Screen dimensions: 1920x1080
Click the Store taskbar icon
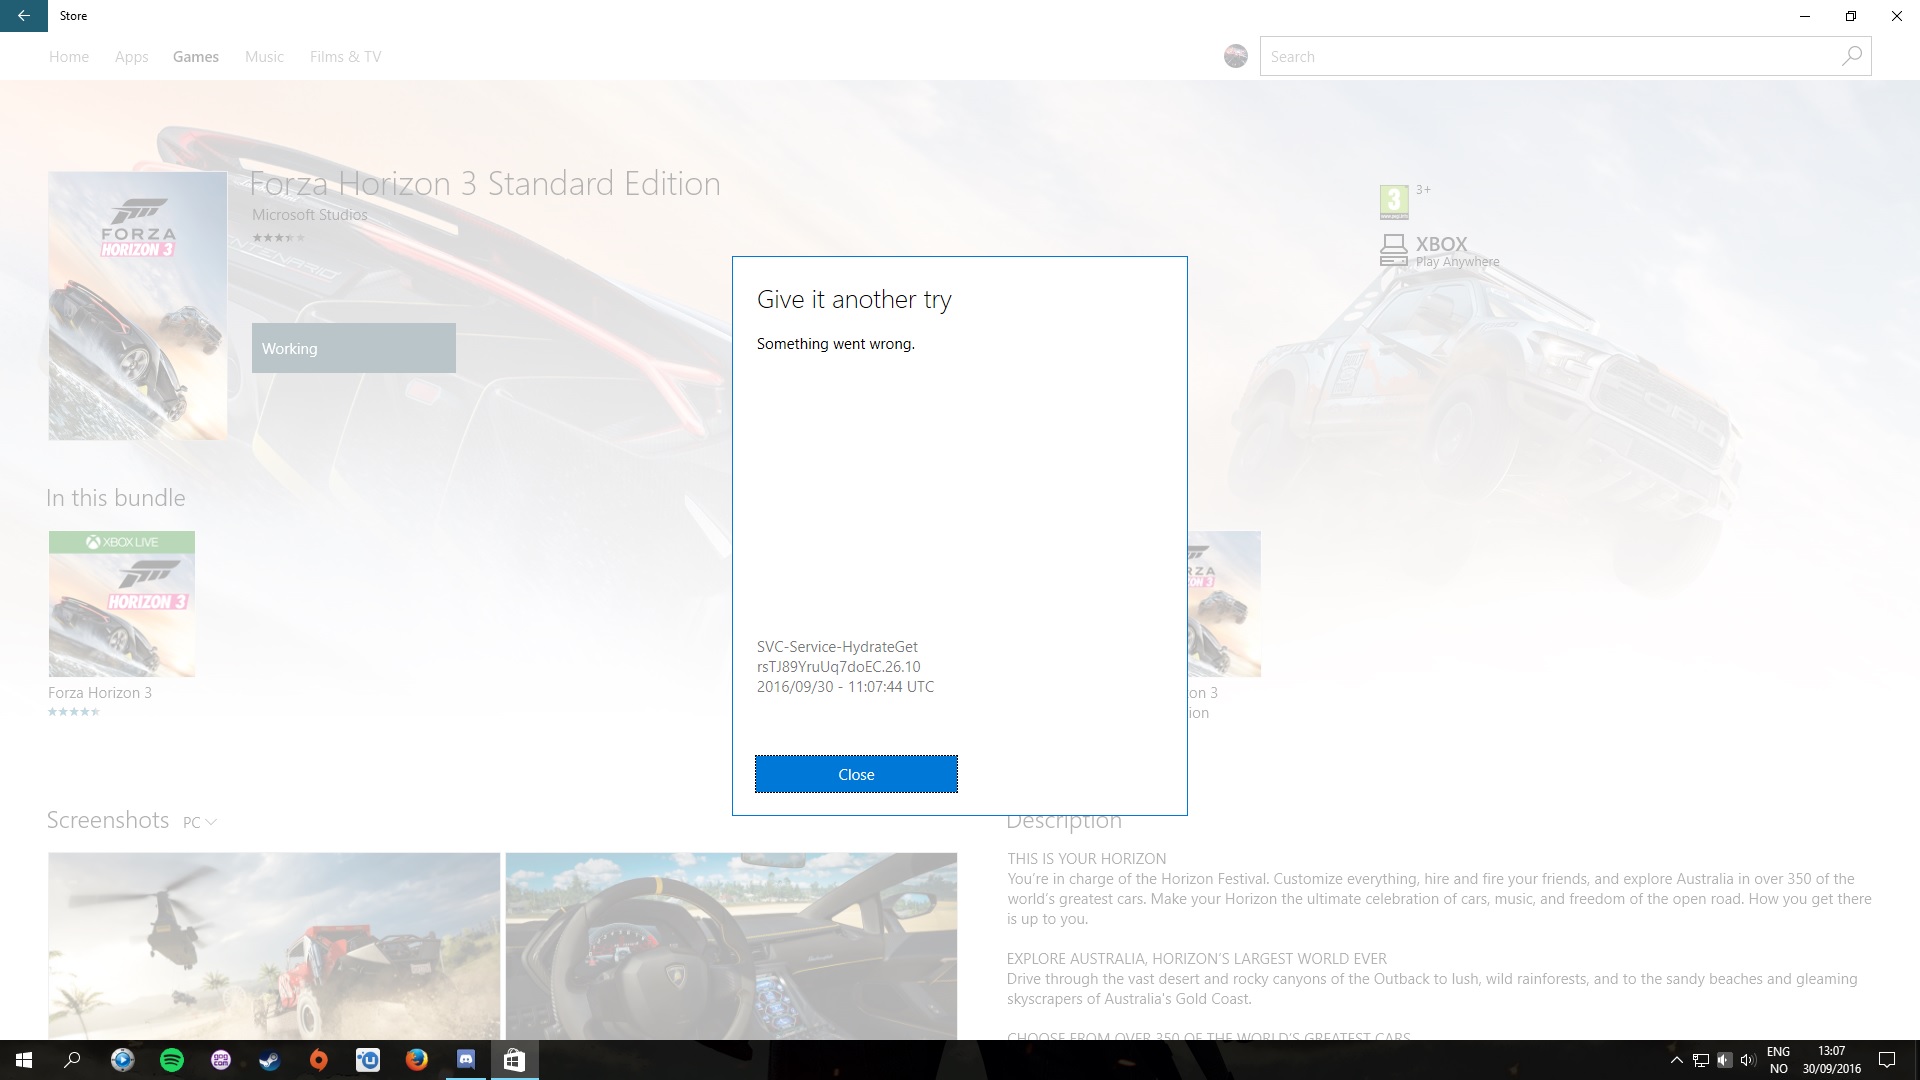515,1060
